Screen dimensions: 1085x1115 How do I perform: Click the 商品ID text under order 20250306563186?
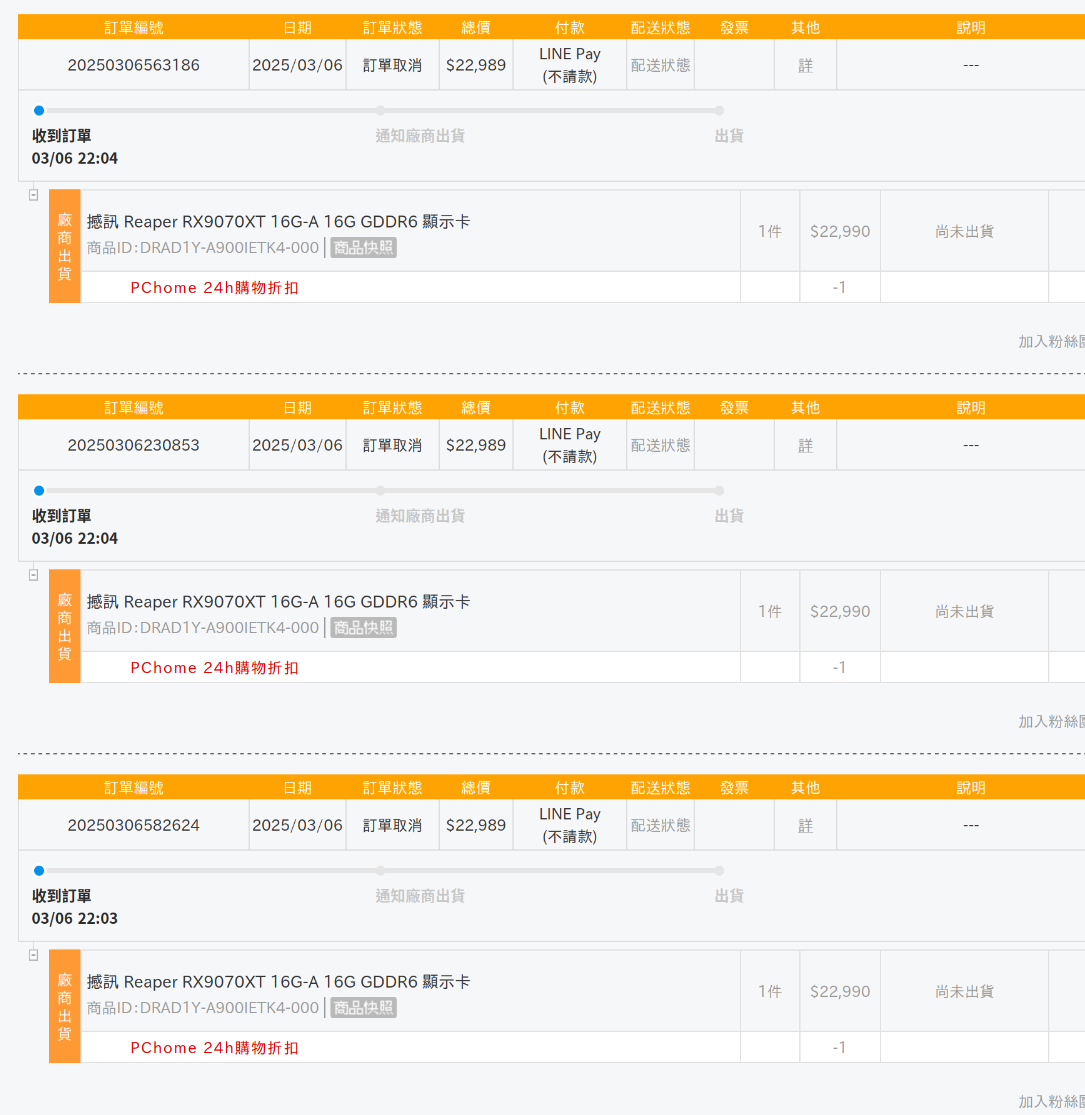(x=203, y=248)
